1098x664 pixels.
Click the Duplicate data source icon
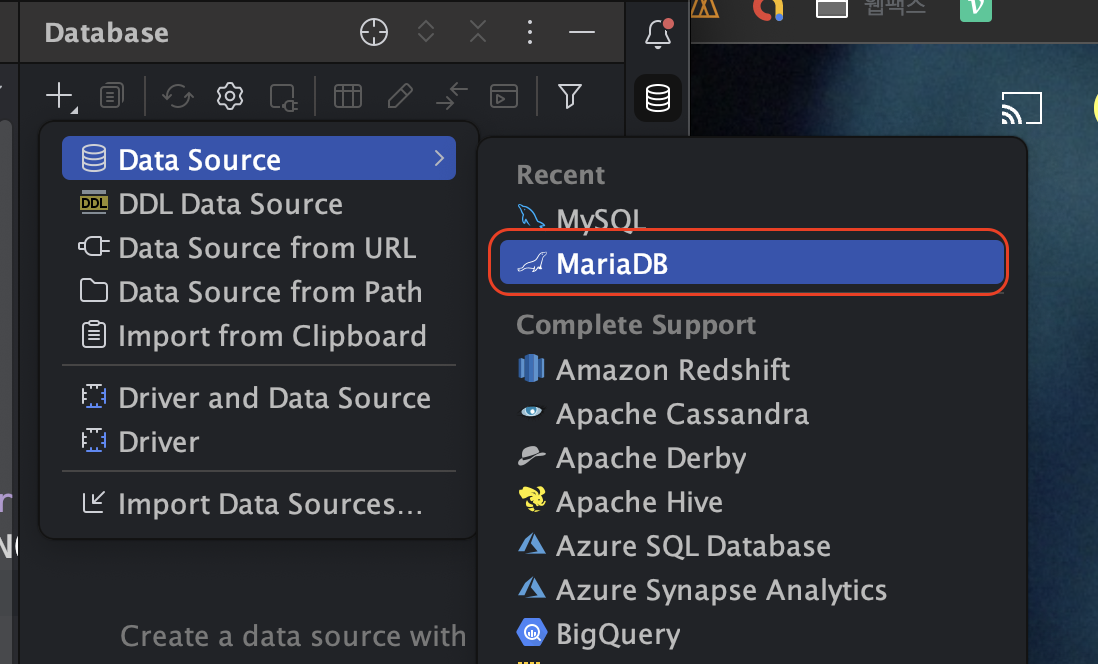click(x=112, y=96)
